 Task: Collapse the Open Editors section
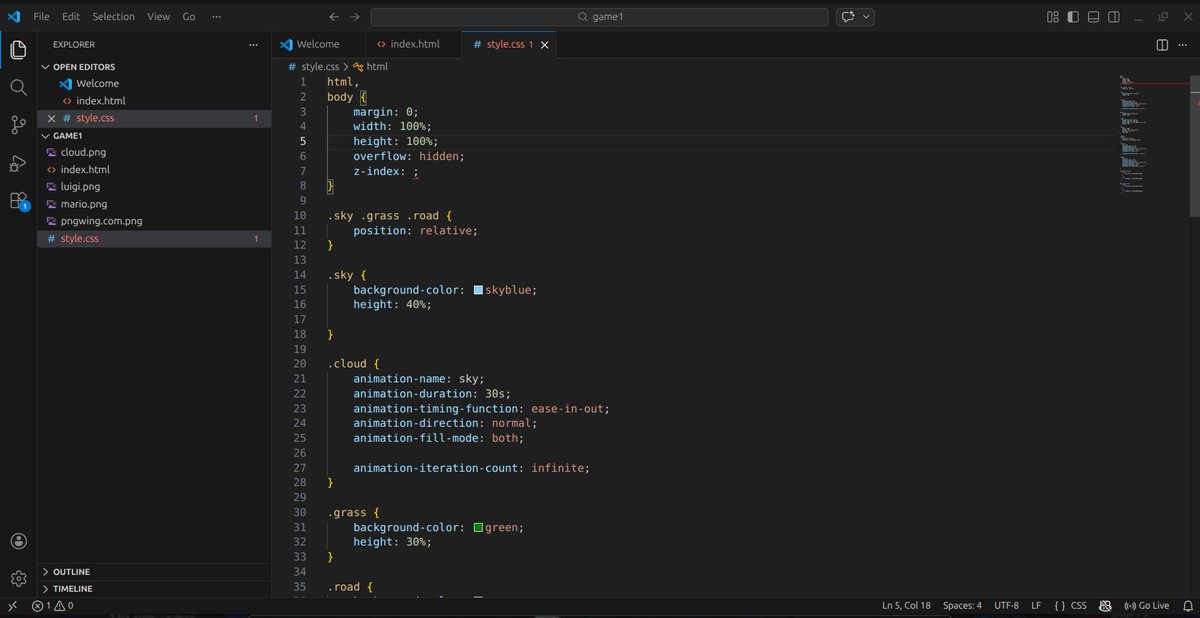pos(84,67)
